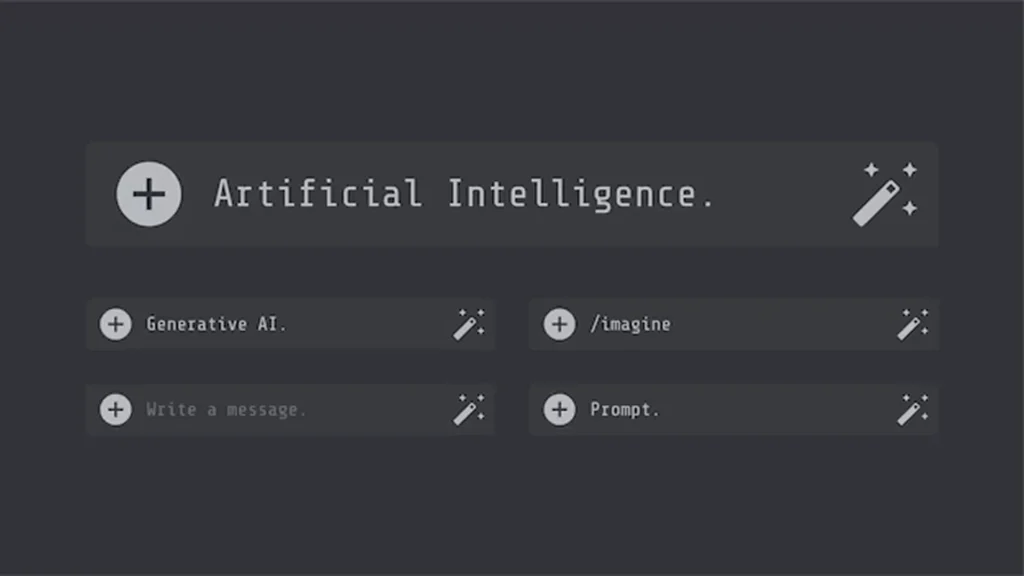
Task: Click the Generative AI label
Action: [x=215, y=324]
